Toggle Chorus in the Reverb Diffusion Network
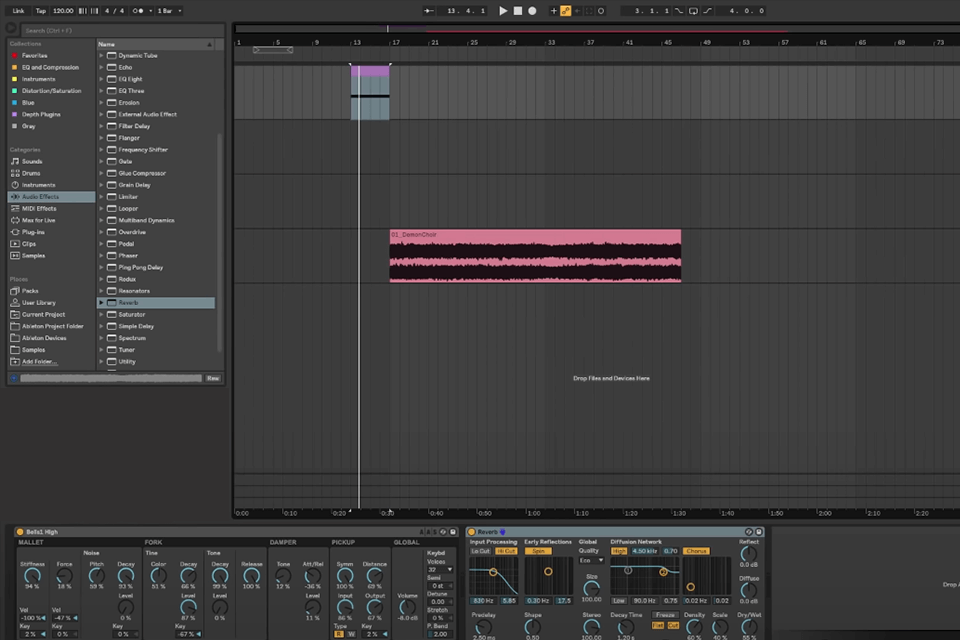Image resolution: width=960 pixels, height=640 pixels. click(x=697, y=551)
